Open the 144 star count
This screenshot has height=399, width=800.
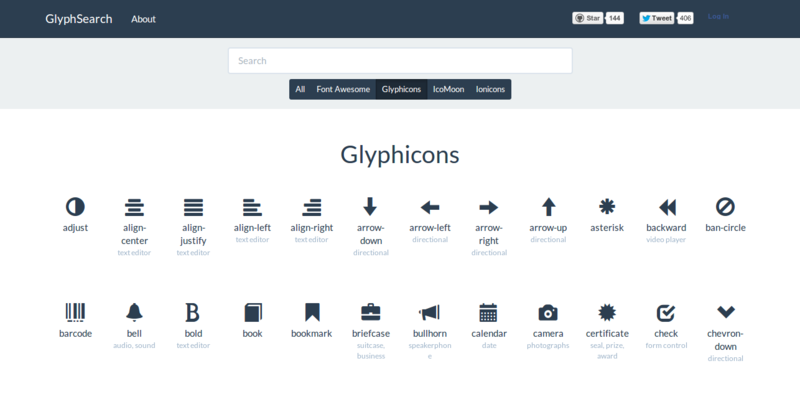[615, 18]
